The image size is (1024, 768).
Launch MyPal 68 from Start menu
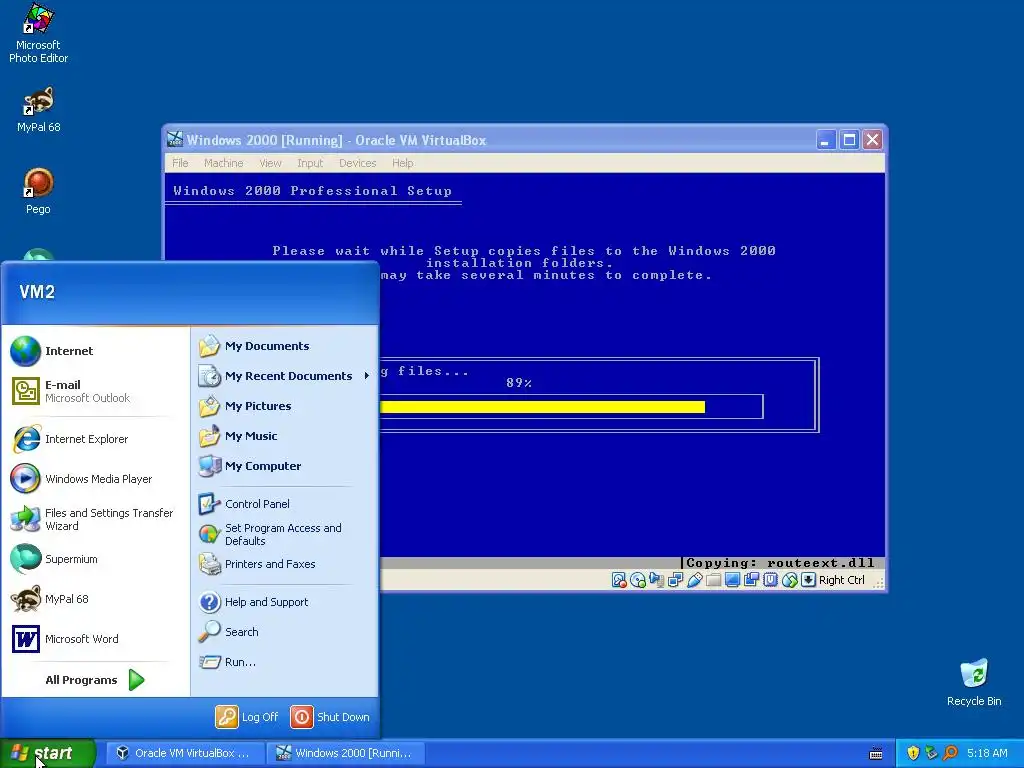[x=96, y=599]
